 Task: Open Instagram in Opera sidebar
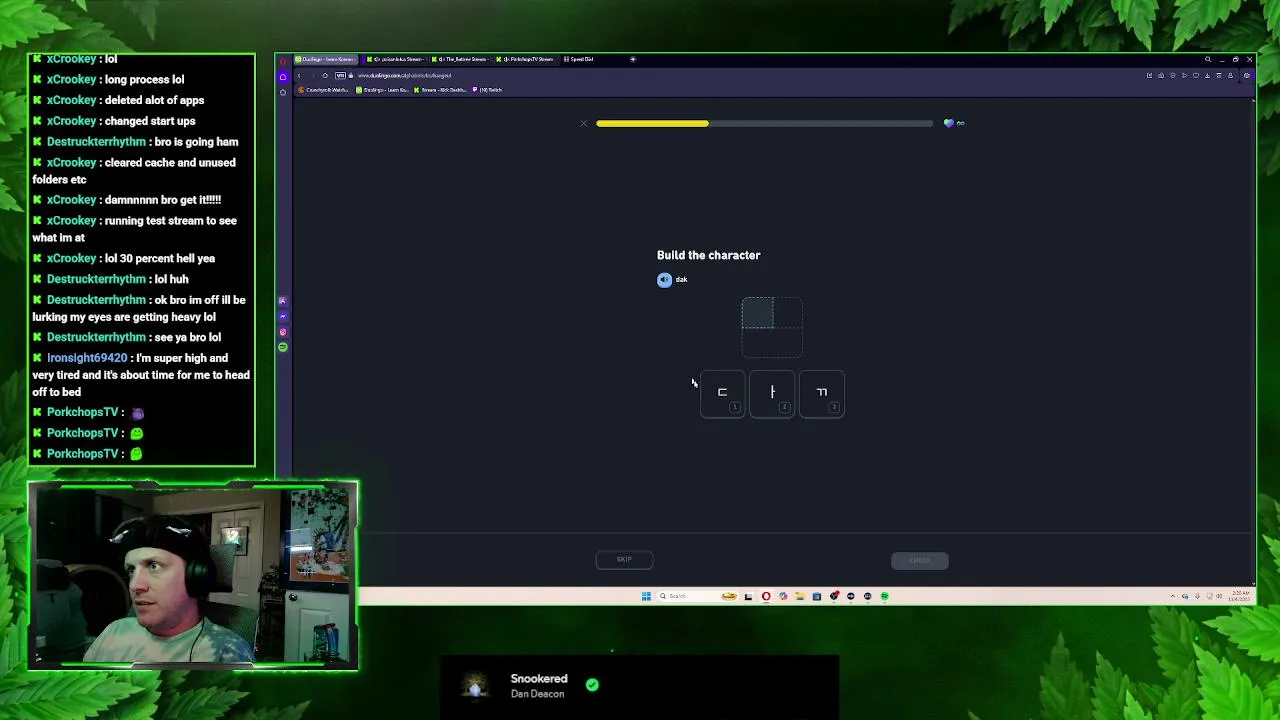(x=283, y=332)
